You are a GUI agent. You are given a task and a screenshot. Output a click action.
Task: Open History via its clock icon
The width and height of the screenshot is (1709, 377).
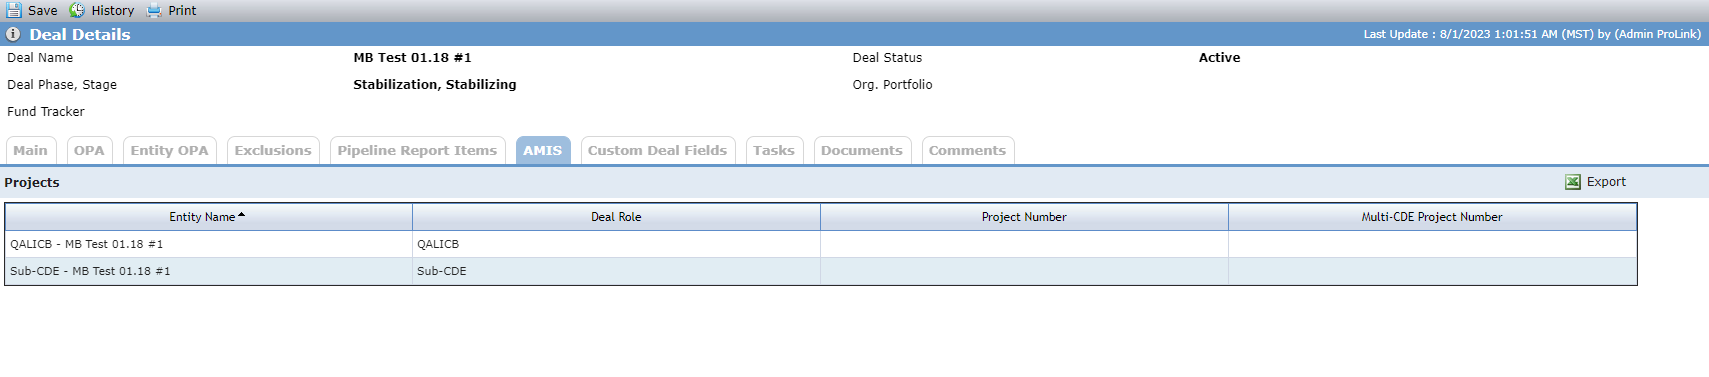[77, 10]
